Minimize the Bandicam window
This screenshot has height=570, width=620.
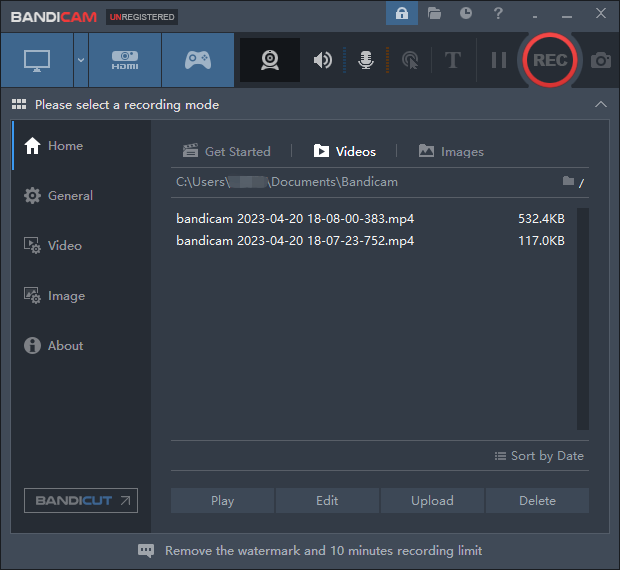click(567, 15)
